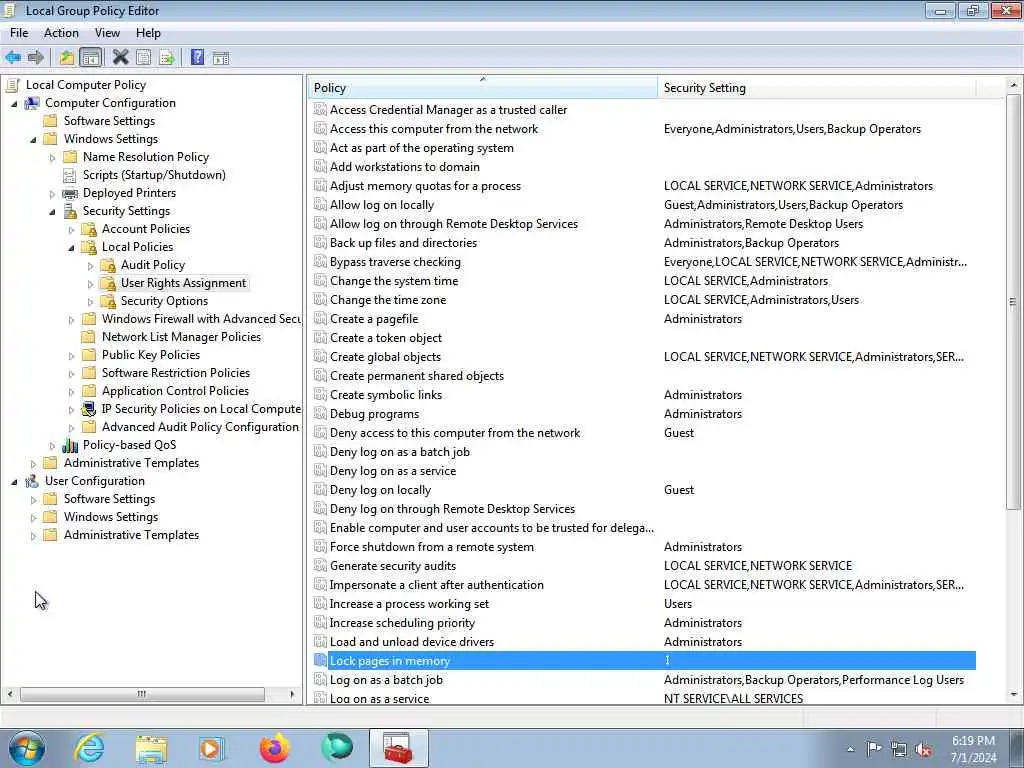Viewport: 1024px width, 768px height.
Task: Click the muted volume tray icon
Action: pos(923,750)
